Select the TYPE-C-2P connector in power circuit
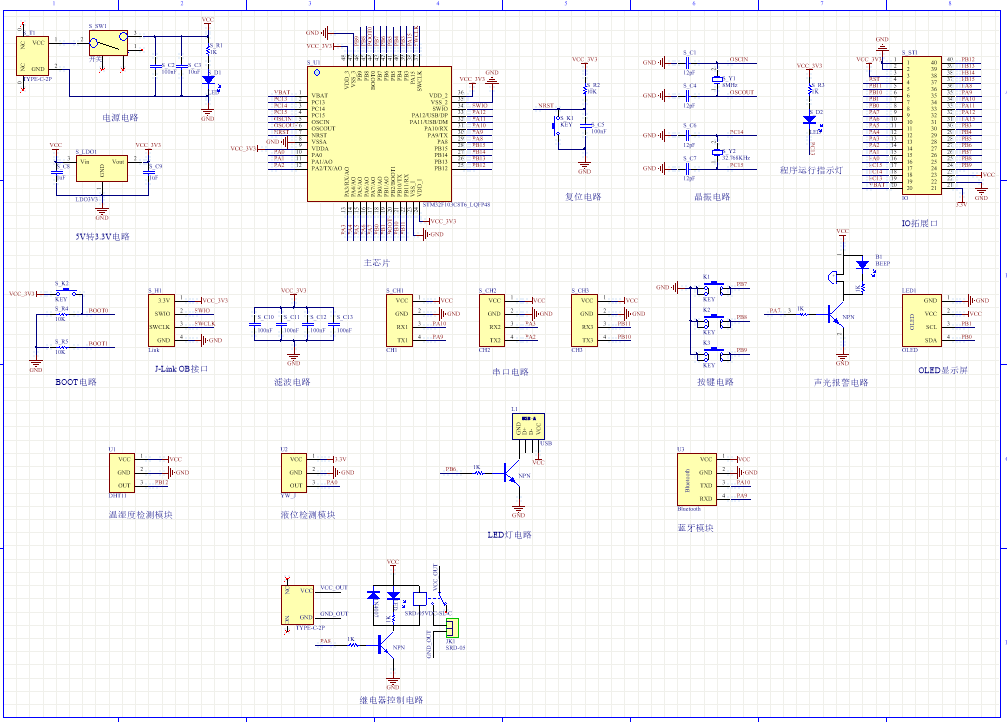The width and height of the screenshot is (1007, 722). click(x=32, y=55)
